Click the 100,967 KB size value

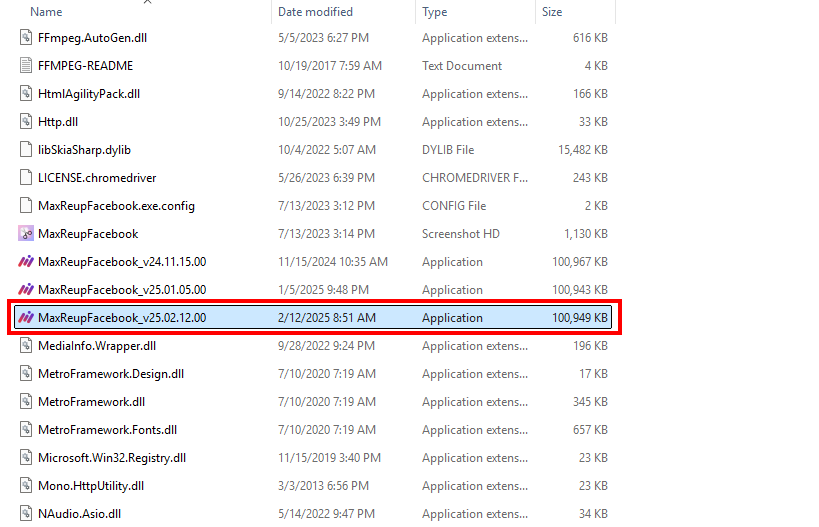pyautogui.click(x=580, y=262)
